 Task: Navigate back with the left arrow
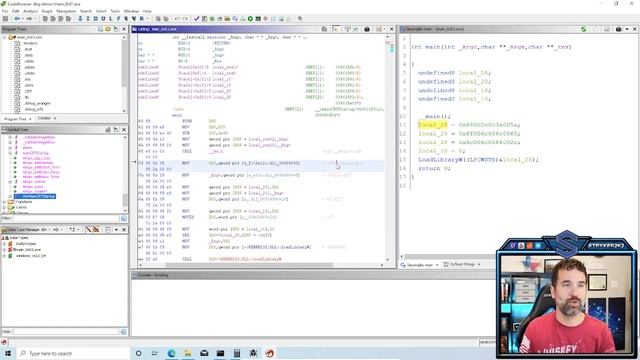pyautogui.click(x=17, y=19)
